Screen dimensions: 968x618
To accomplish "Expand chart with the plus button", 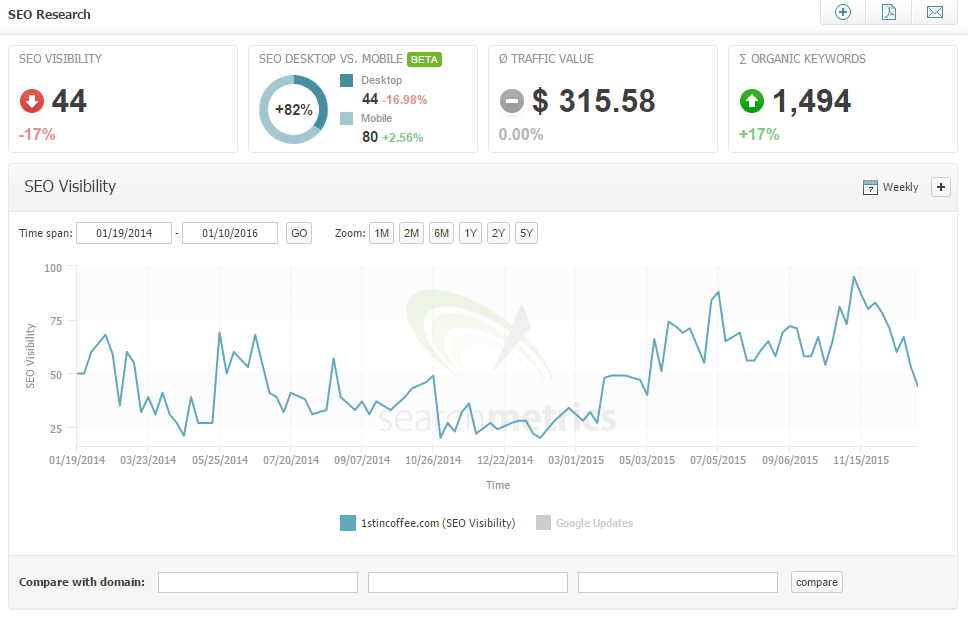I will (x=940, y=187).
